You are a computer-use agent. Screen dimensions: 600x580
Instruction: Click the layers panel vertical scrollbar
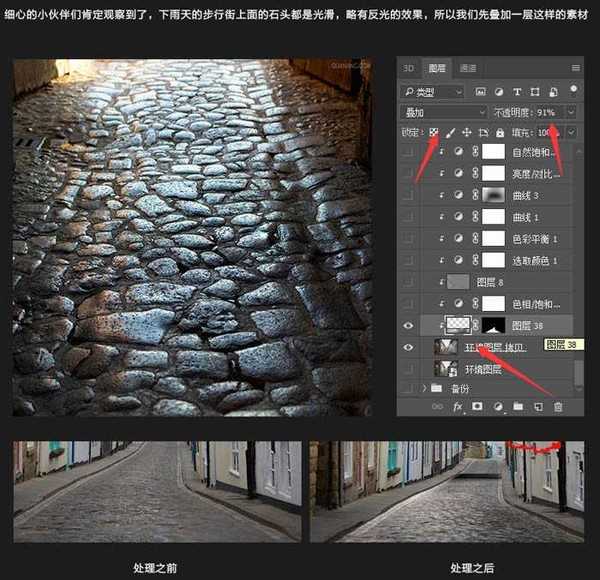(x=578, y=370)
